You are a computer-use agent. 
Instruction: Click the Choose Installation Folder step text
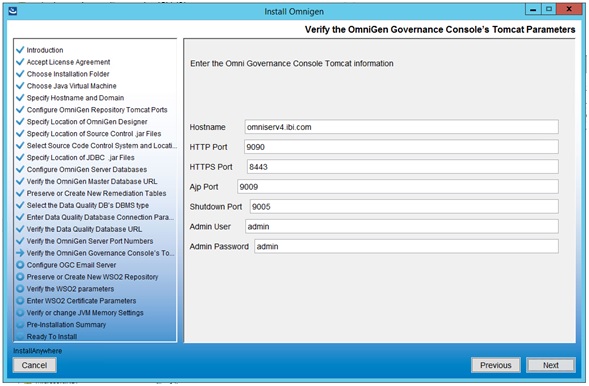tap(68, 74)
